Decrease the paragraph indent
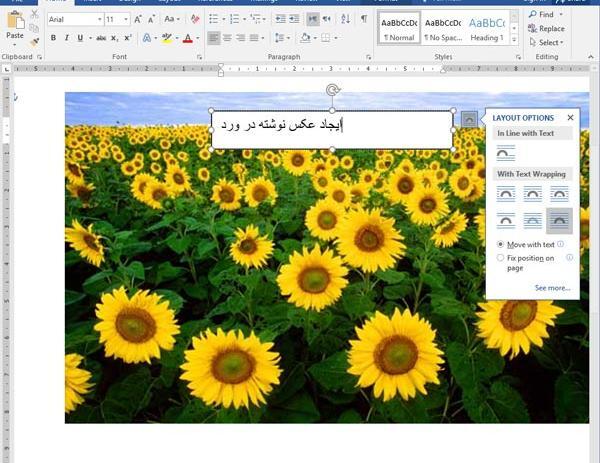 (x=280, y=19)
